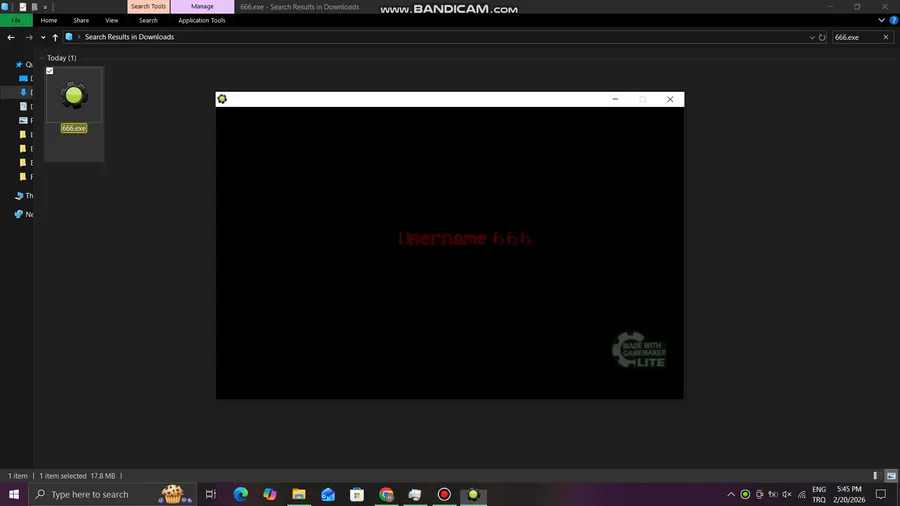Screen dimensions: 900x506
Task: Click New Folder icon in Quick Access Toolbar
Action: (34, 7)
